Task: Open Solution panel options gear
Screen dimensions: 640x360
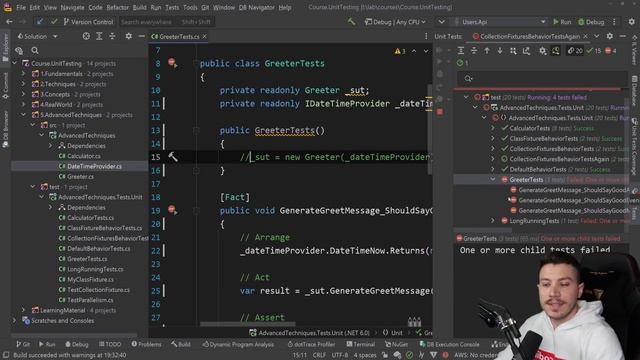Action: click(129, 36)
